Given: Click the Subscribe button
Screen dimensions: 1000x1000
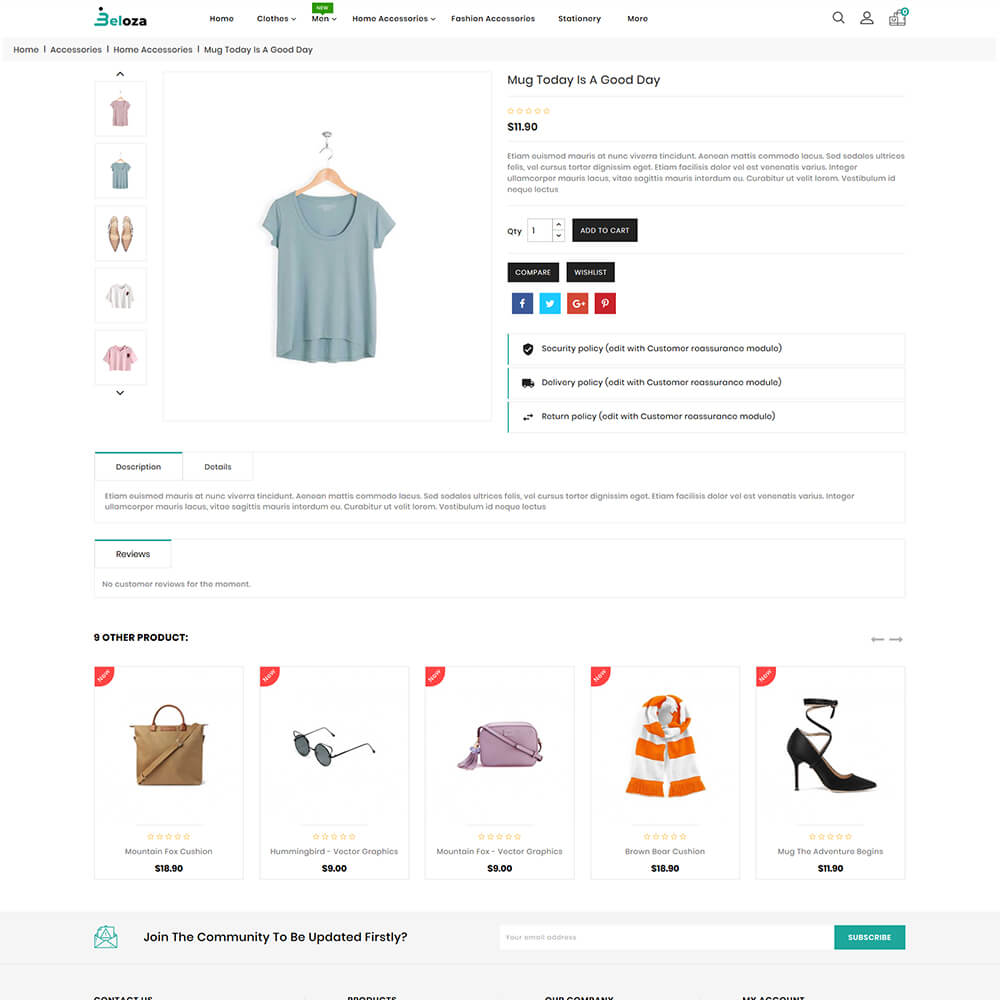Looking at the screenshot, I should (x=869, y=937).
